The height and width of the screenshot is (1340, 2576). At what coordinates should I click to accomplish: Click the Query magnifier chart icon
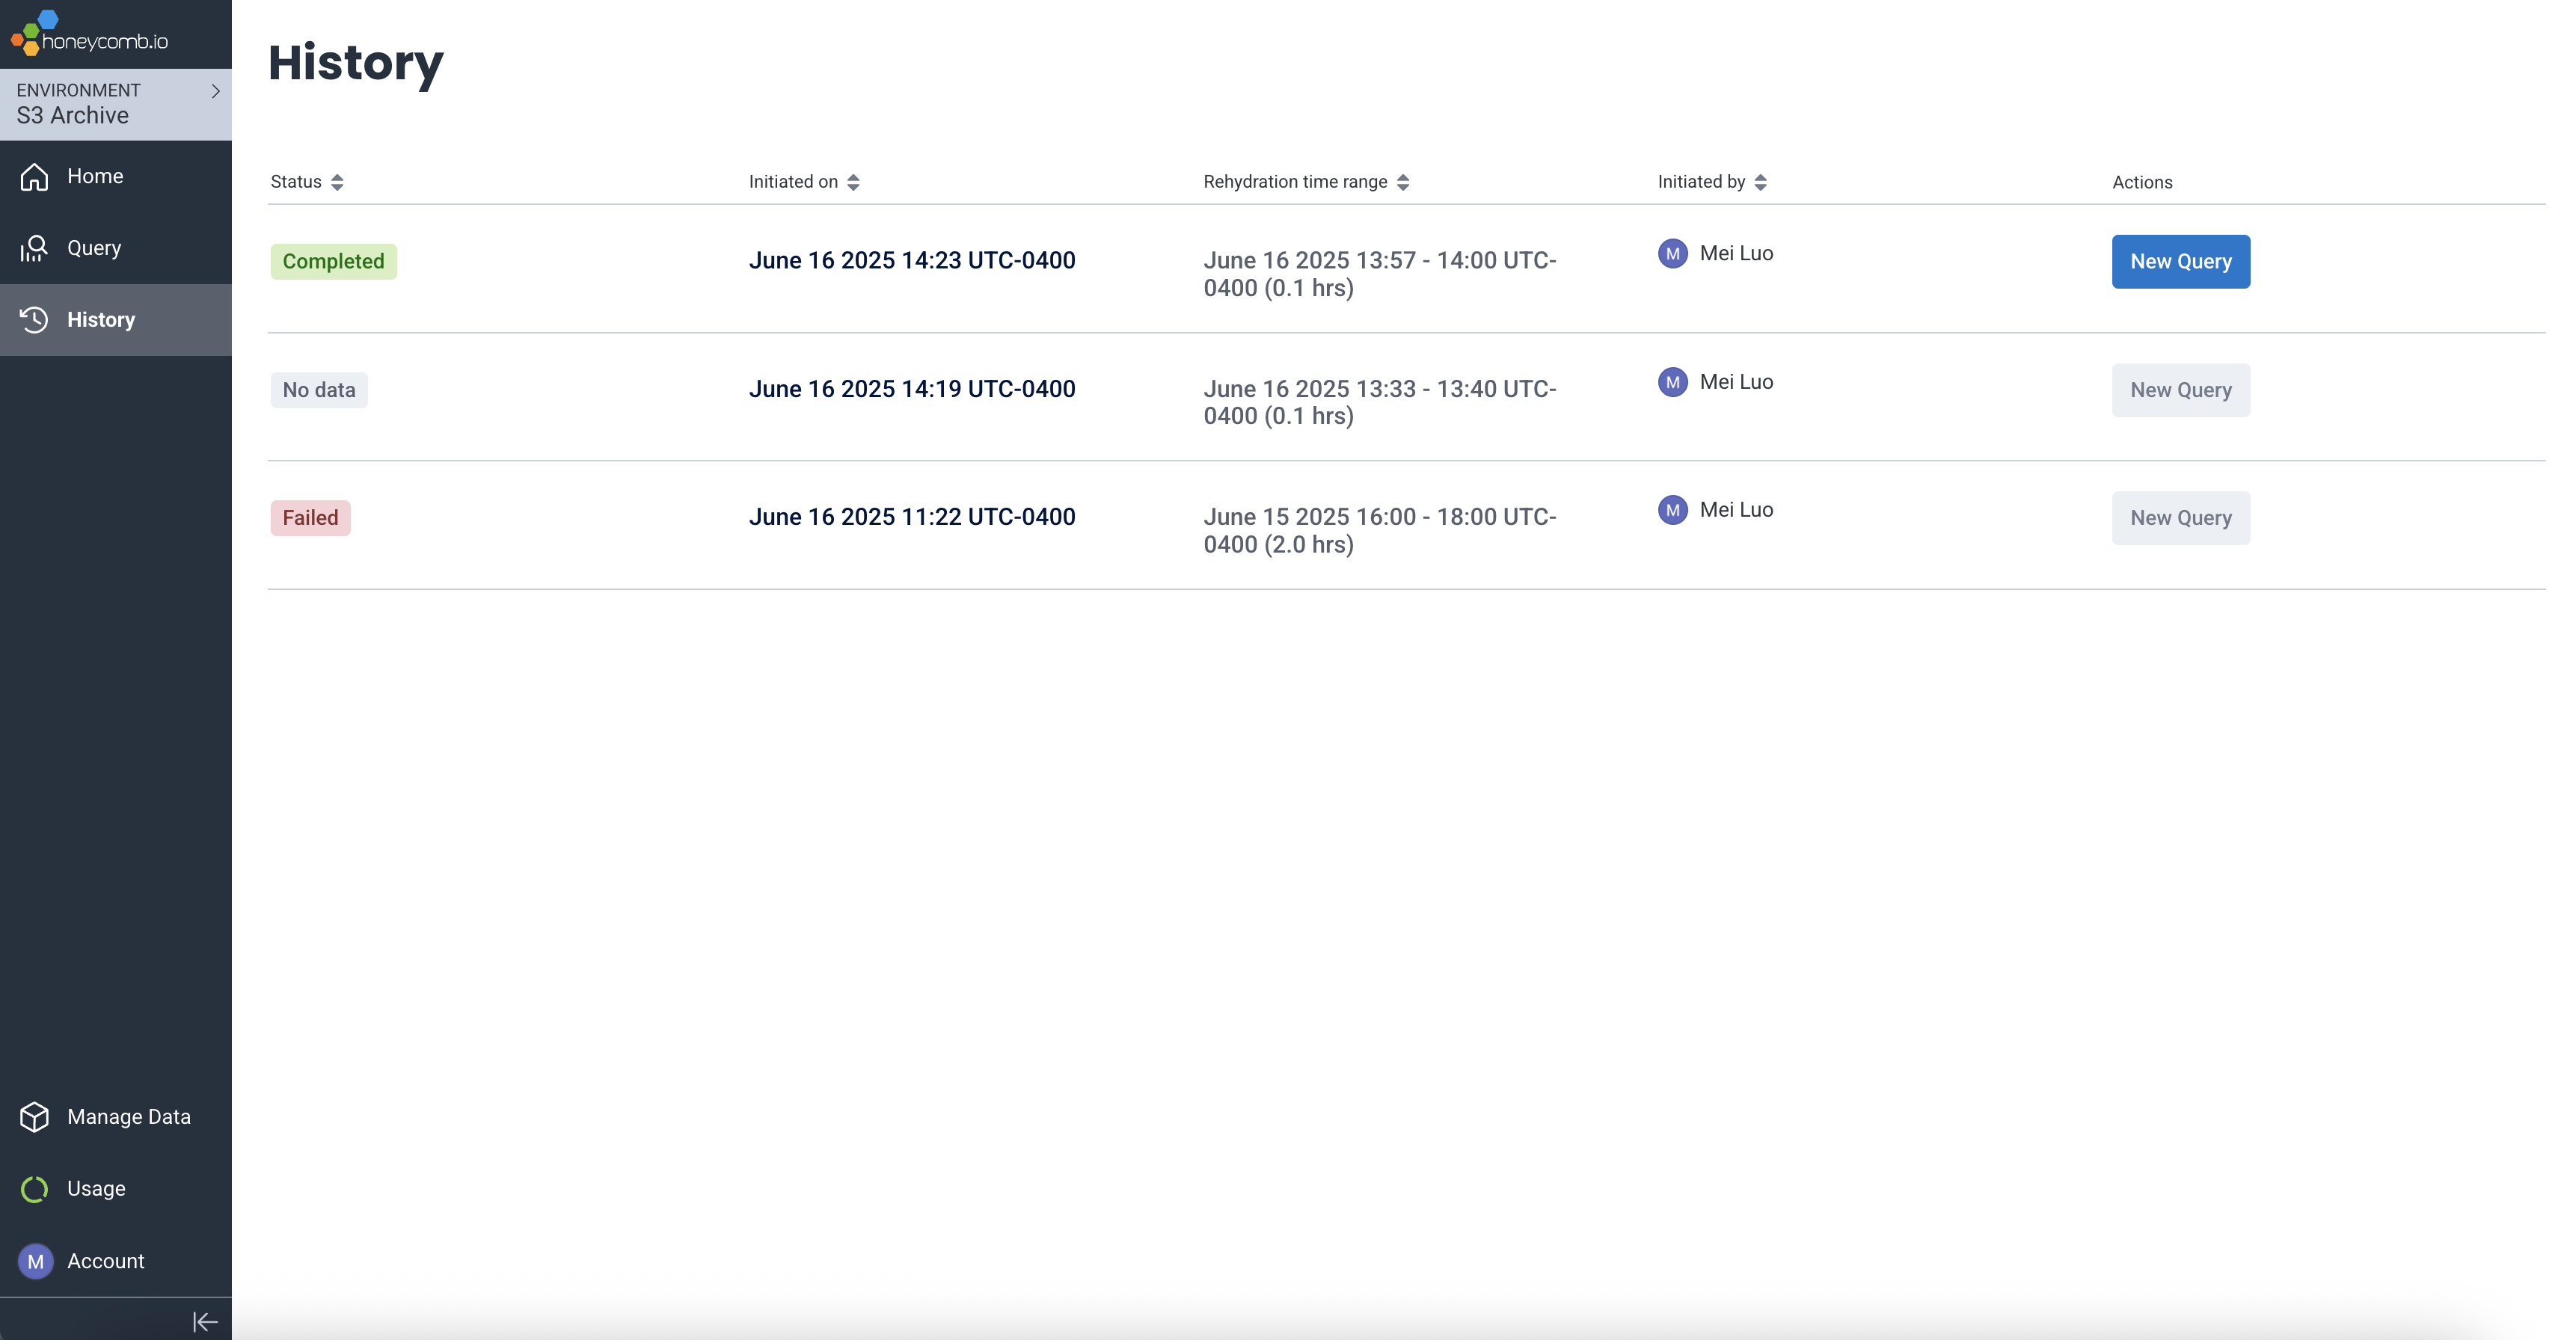[34, 248]
